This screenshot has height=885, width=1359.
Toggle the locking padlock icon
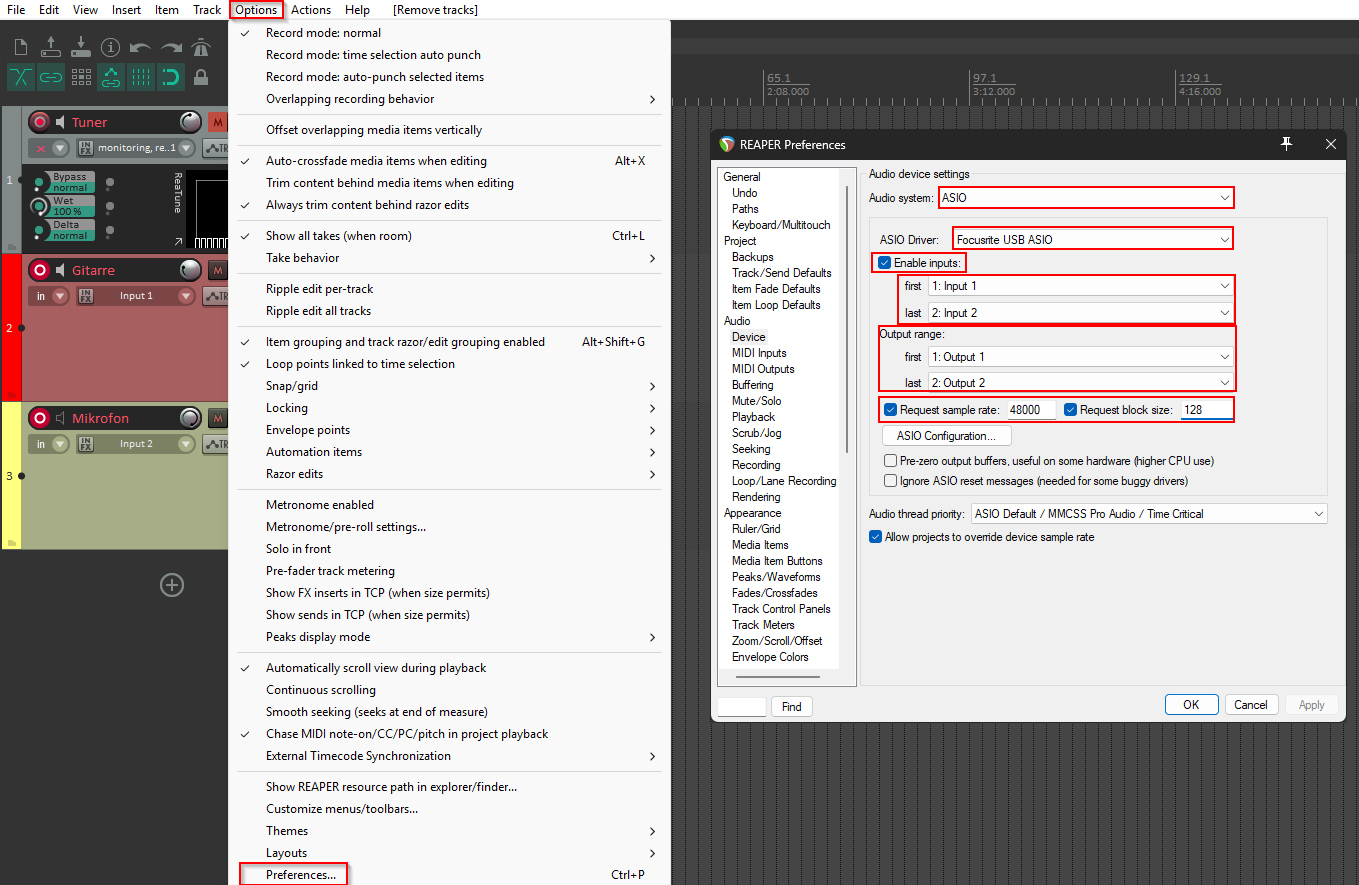pyautogui.click(x=201, y=77)
